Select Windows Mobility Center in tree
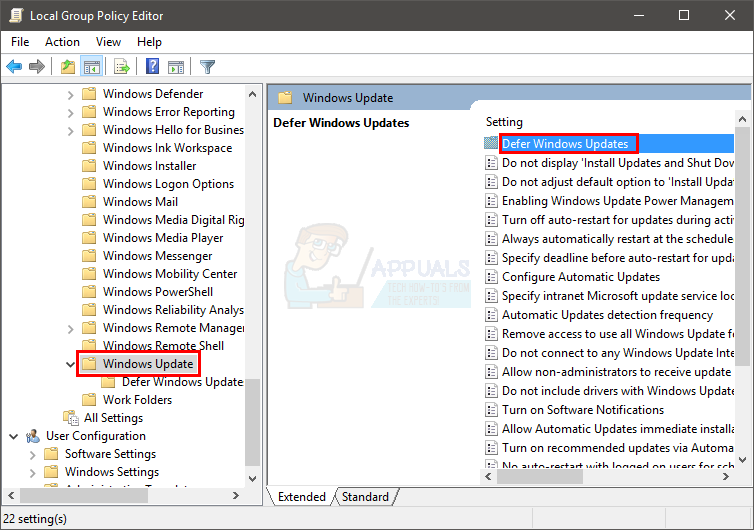This screenshot has width=754, height=530. [x=170, y=274]
